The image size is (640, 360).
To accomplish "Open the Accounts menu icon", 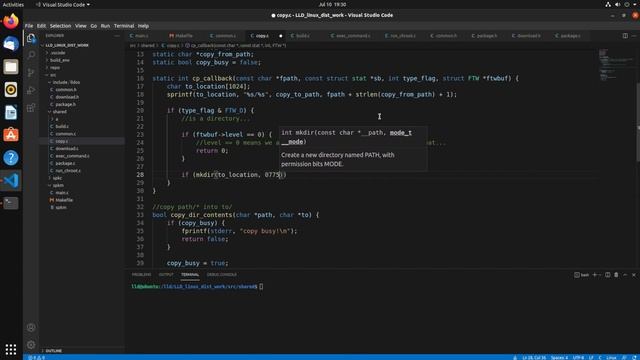I will pyautogui.click(x=31, y=327).
